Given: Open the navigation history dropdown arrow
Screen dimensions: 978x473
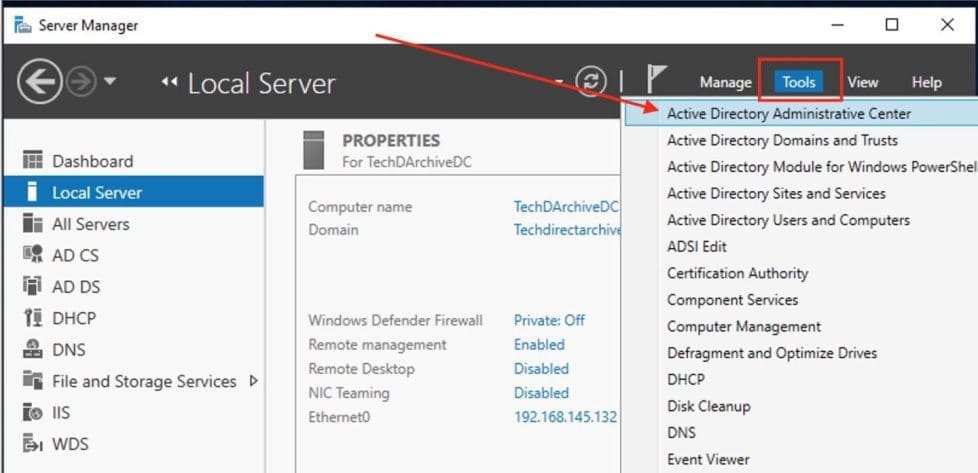Looking at the screenshot, I should 110,82.
